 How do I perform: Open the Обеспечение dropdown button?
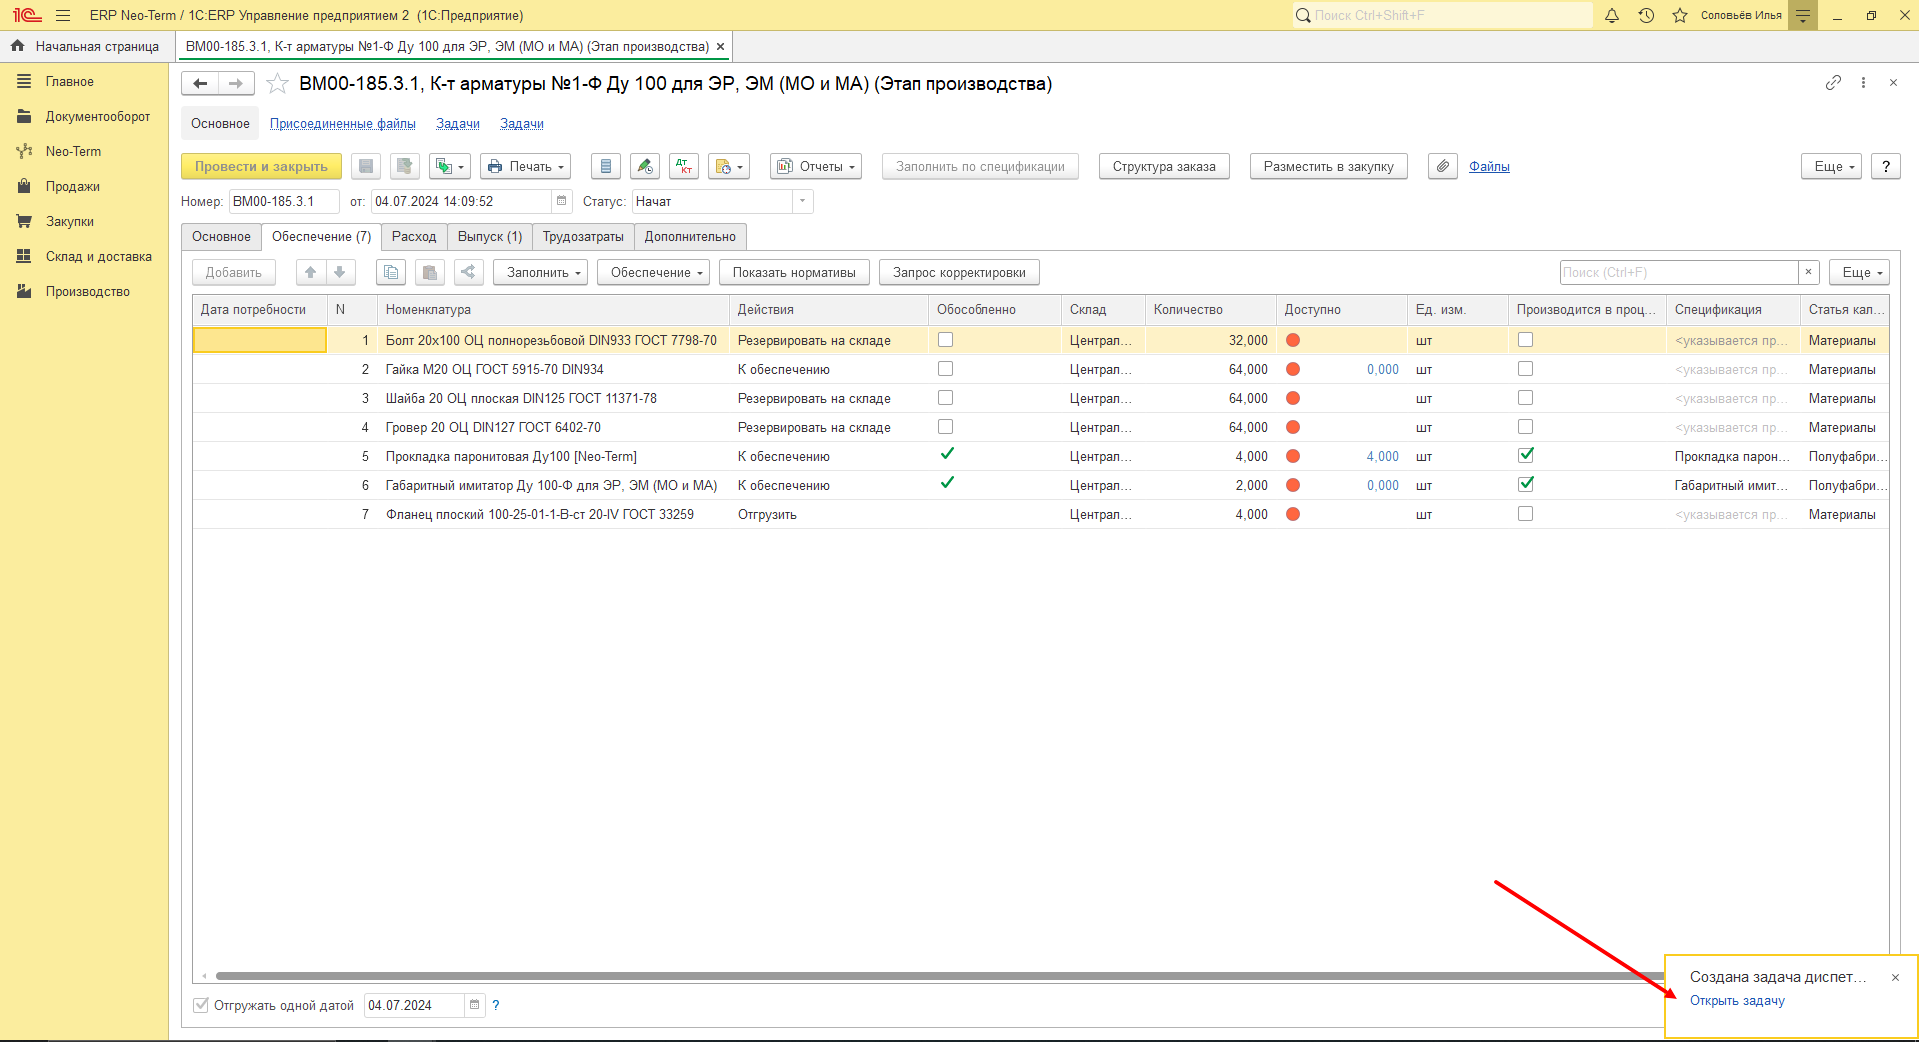click(x=653, y=272)
